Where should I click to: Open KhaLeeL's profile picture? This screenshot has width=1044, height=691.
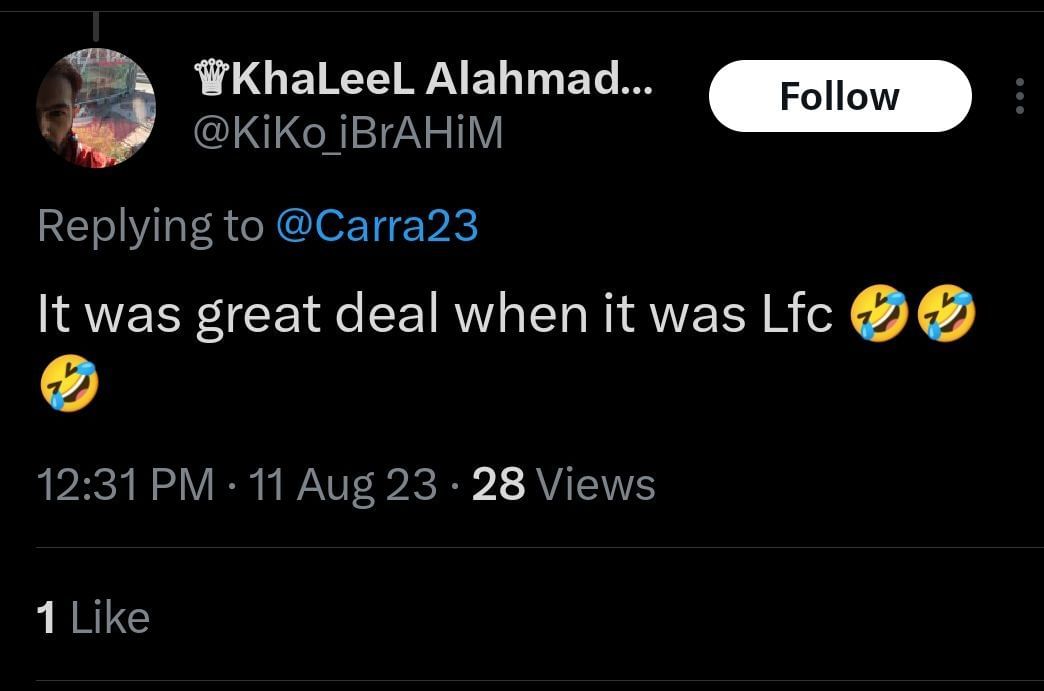[95, 108]
